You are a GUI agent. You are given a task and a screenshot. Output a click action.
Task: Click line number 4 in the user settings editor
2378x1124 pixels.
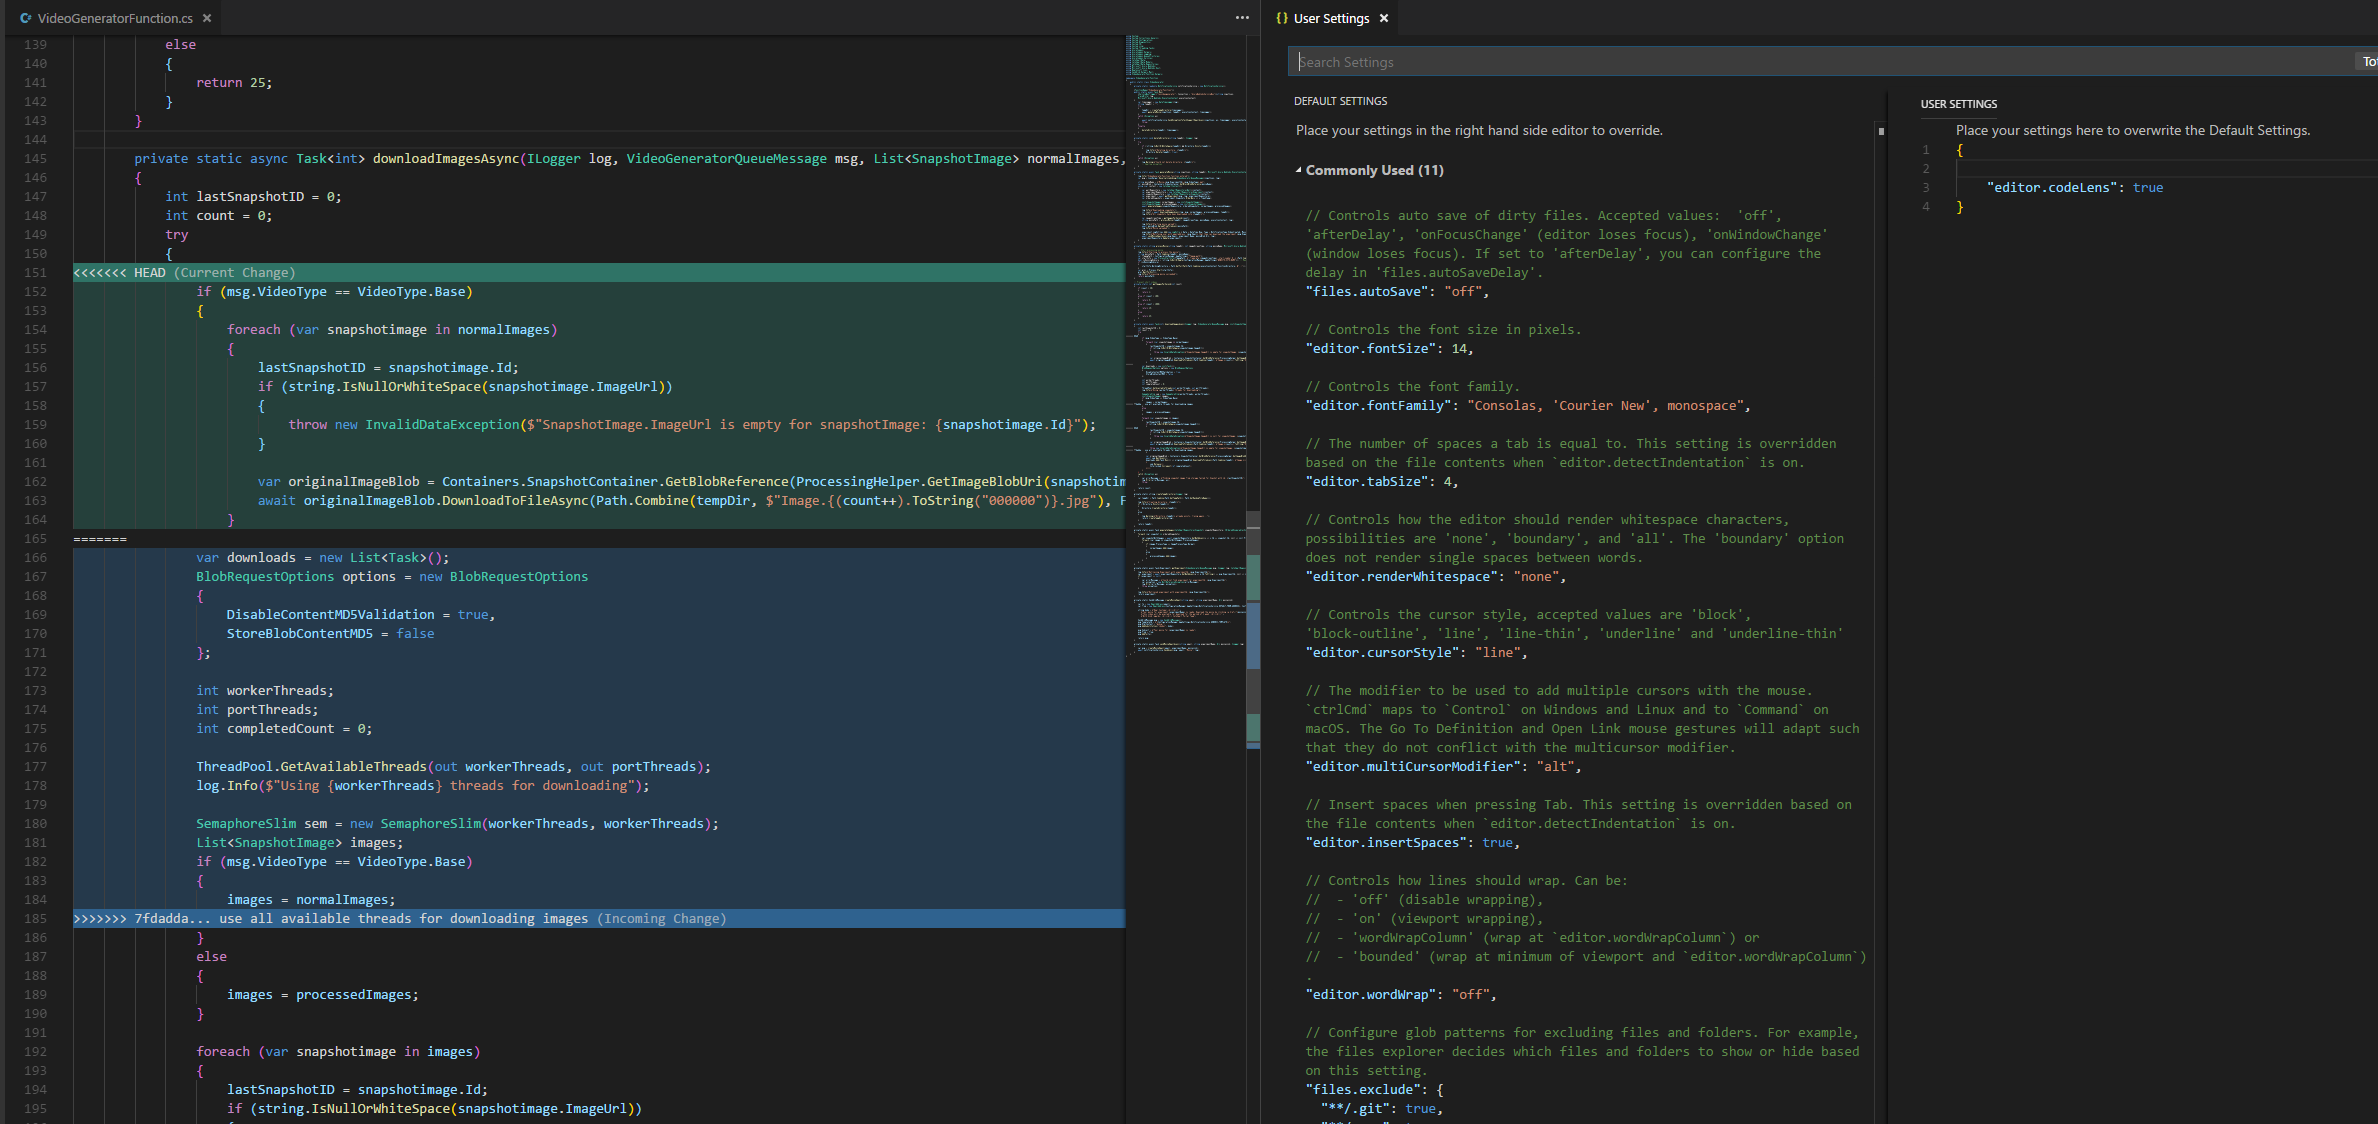tap(1926, 207)
